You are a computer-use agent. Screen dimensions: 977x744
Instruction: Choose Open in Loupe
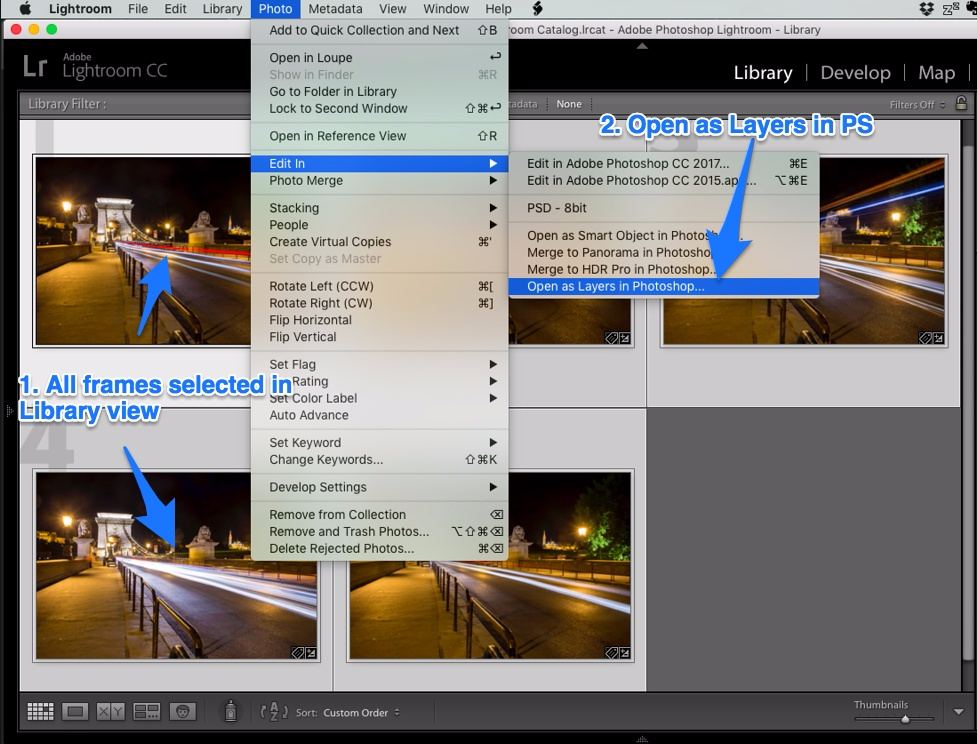point(379,58)
